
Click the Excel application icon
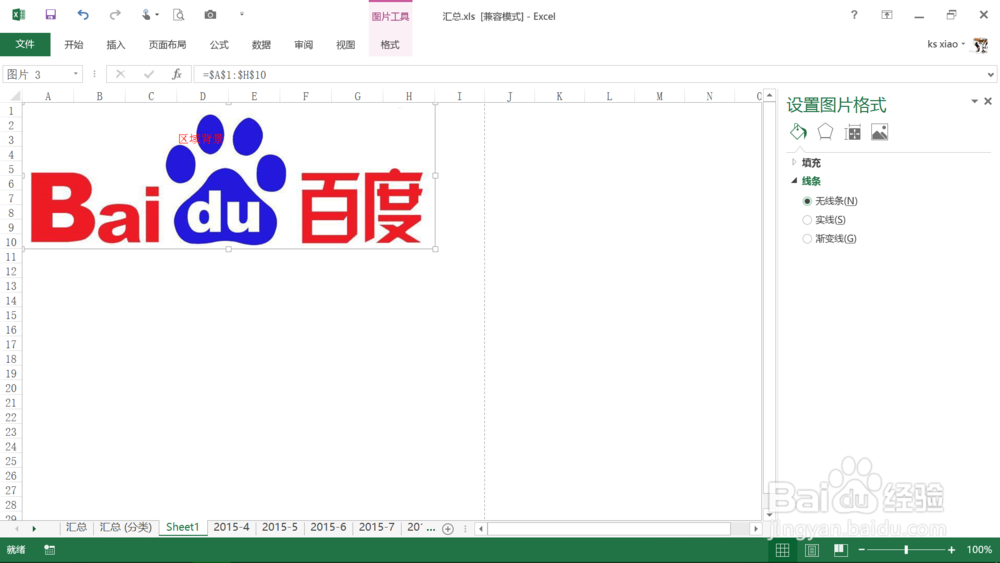(18, 15)
